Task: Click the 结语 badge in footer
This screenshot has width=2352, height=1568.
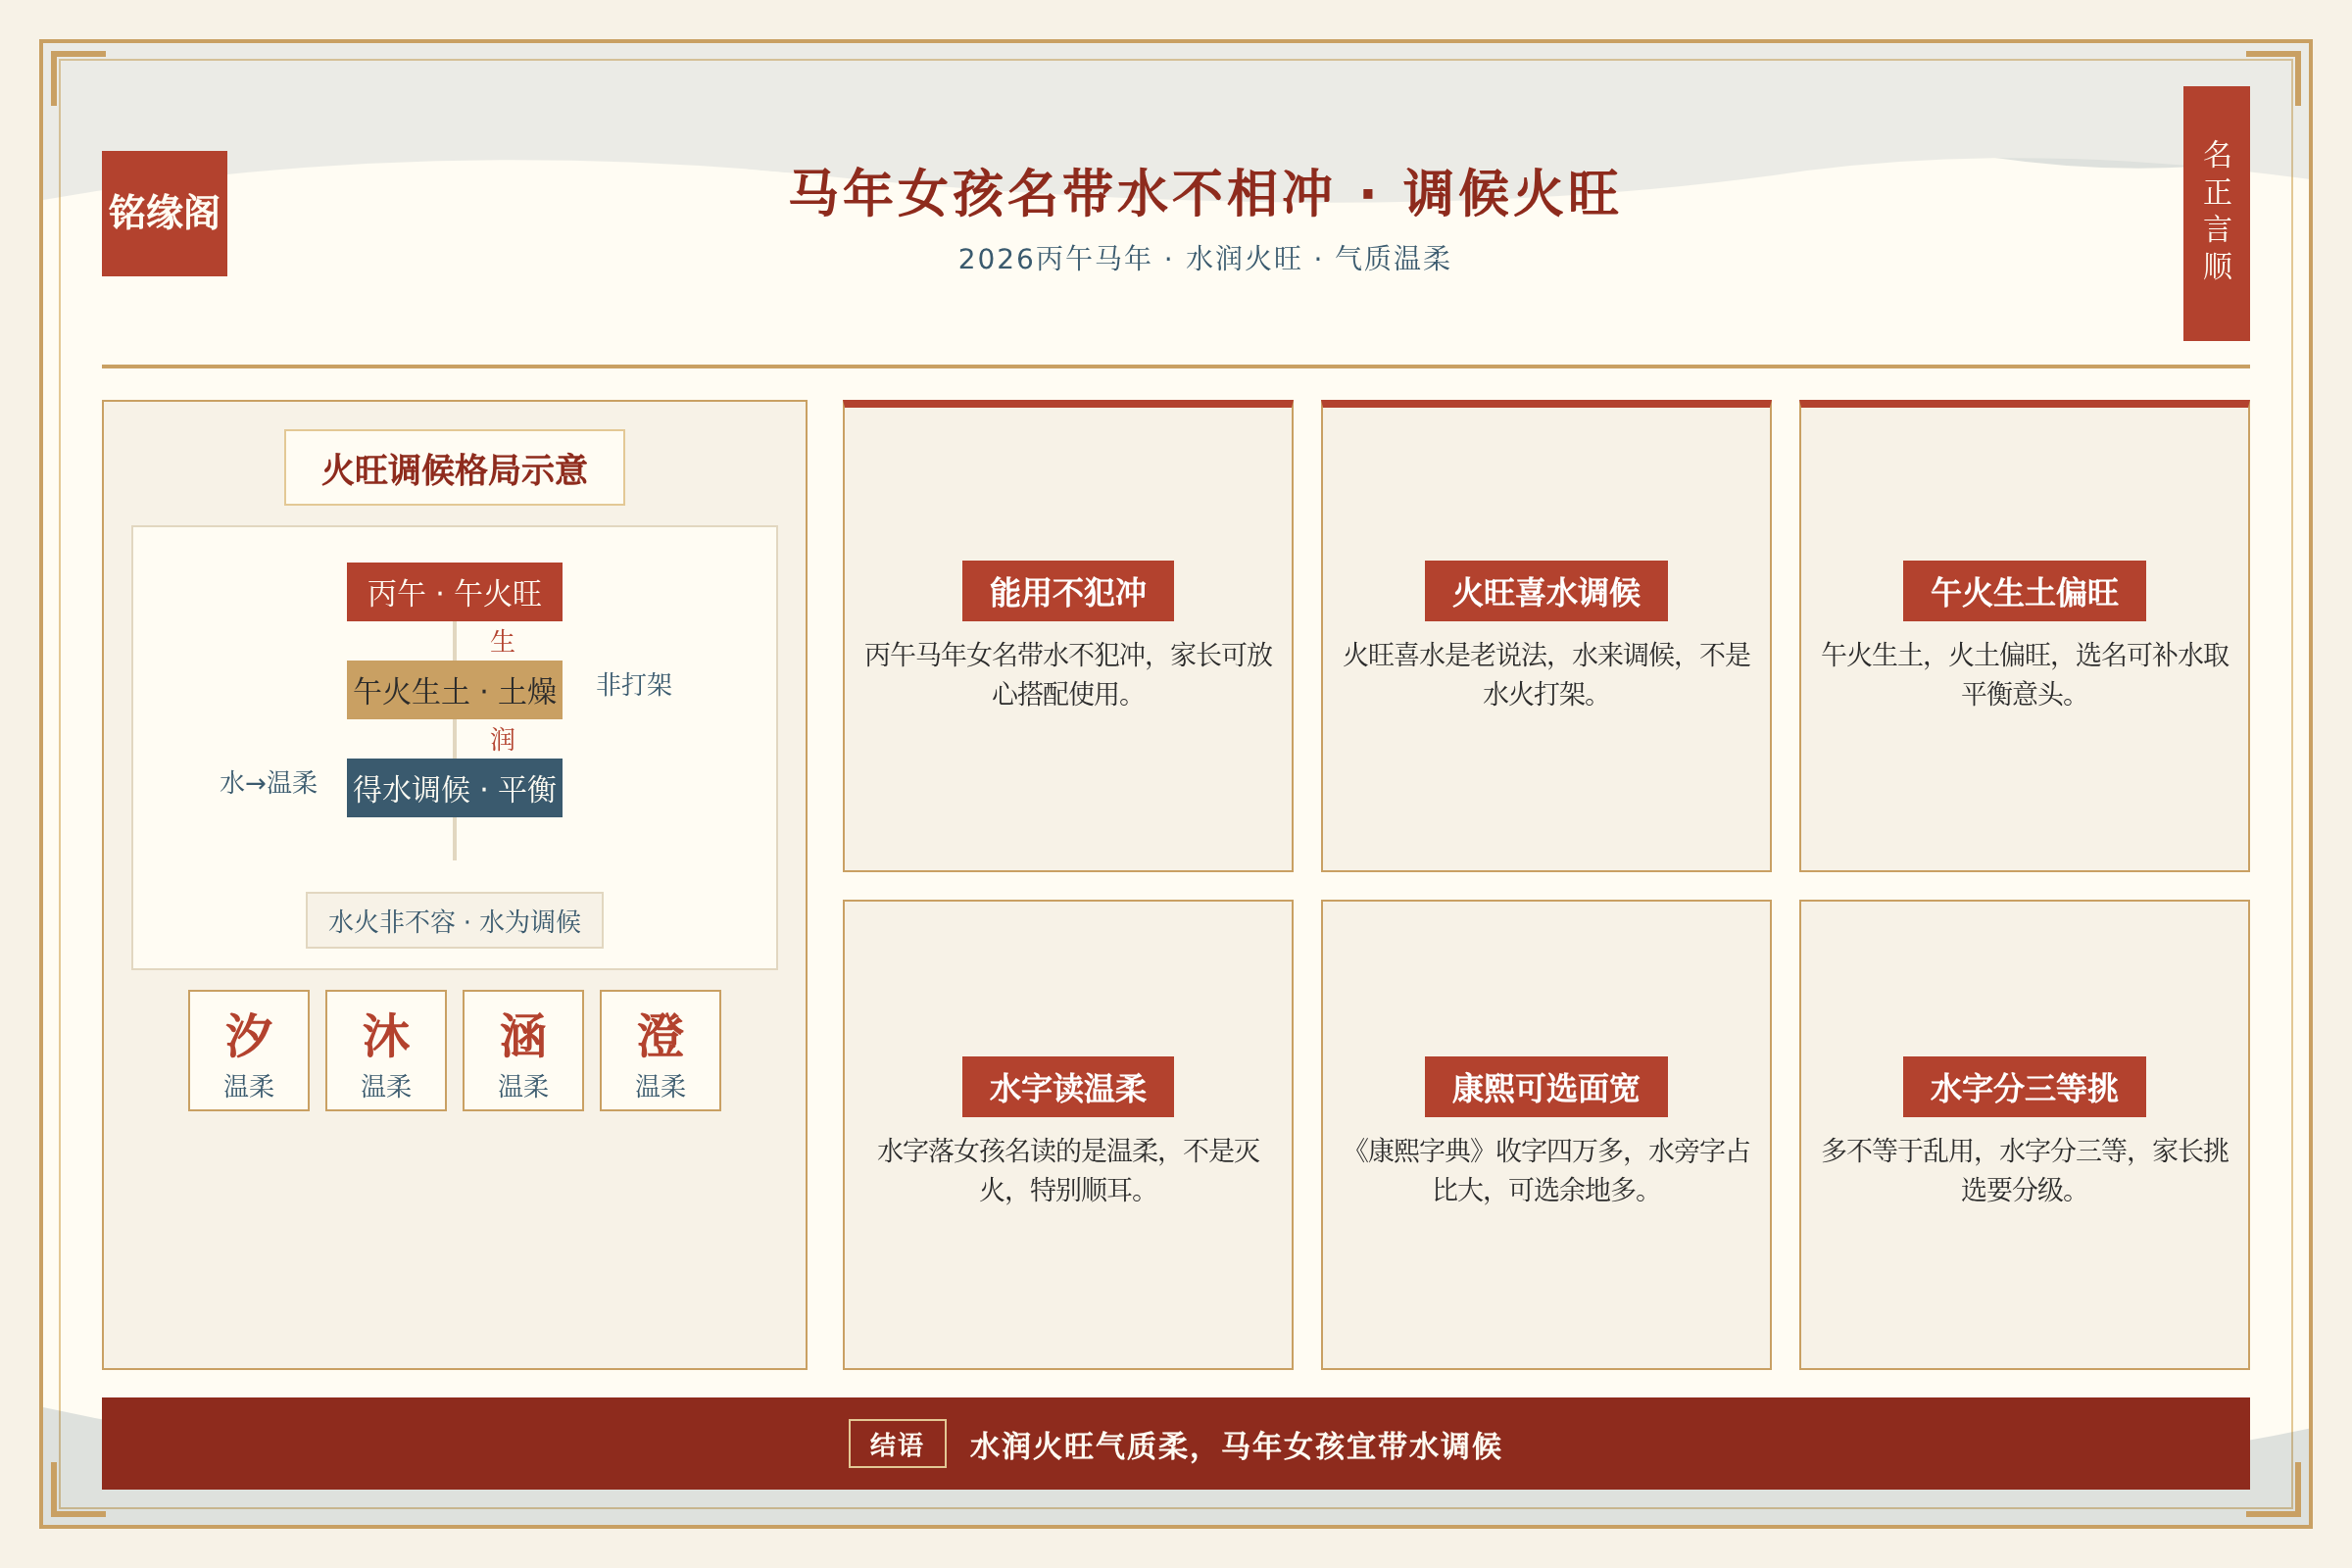Action: point(897,1444)
